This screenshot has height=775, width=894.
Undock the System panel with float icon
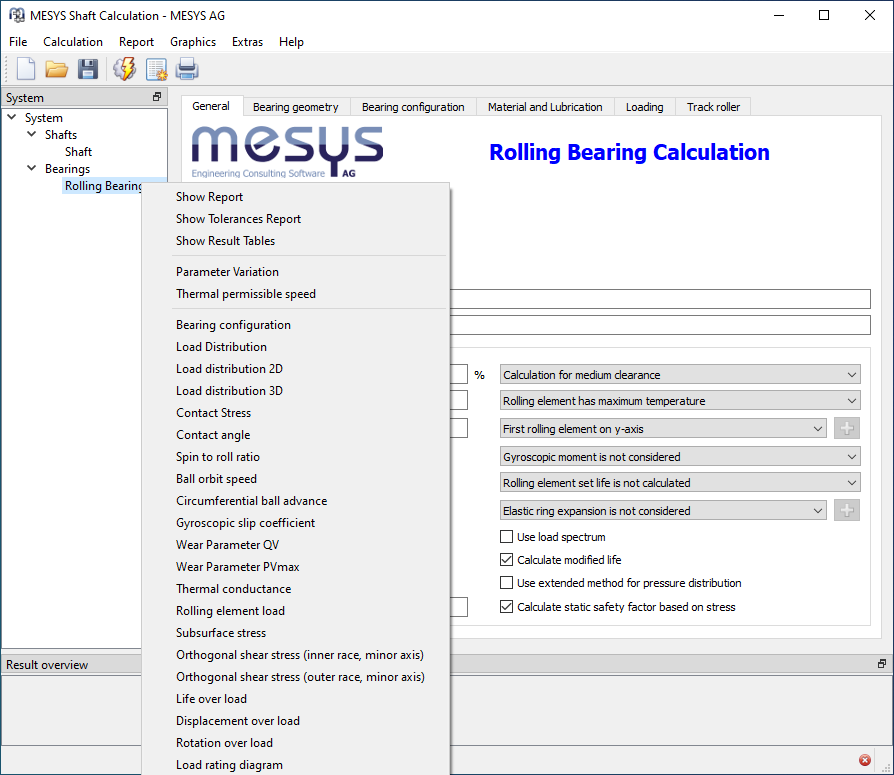pyautogui.click(x=157, y=97)
